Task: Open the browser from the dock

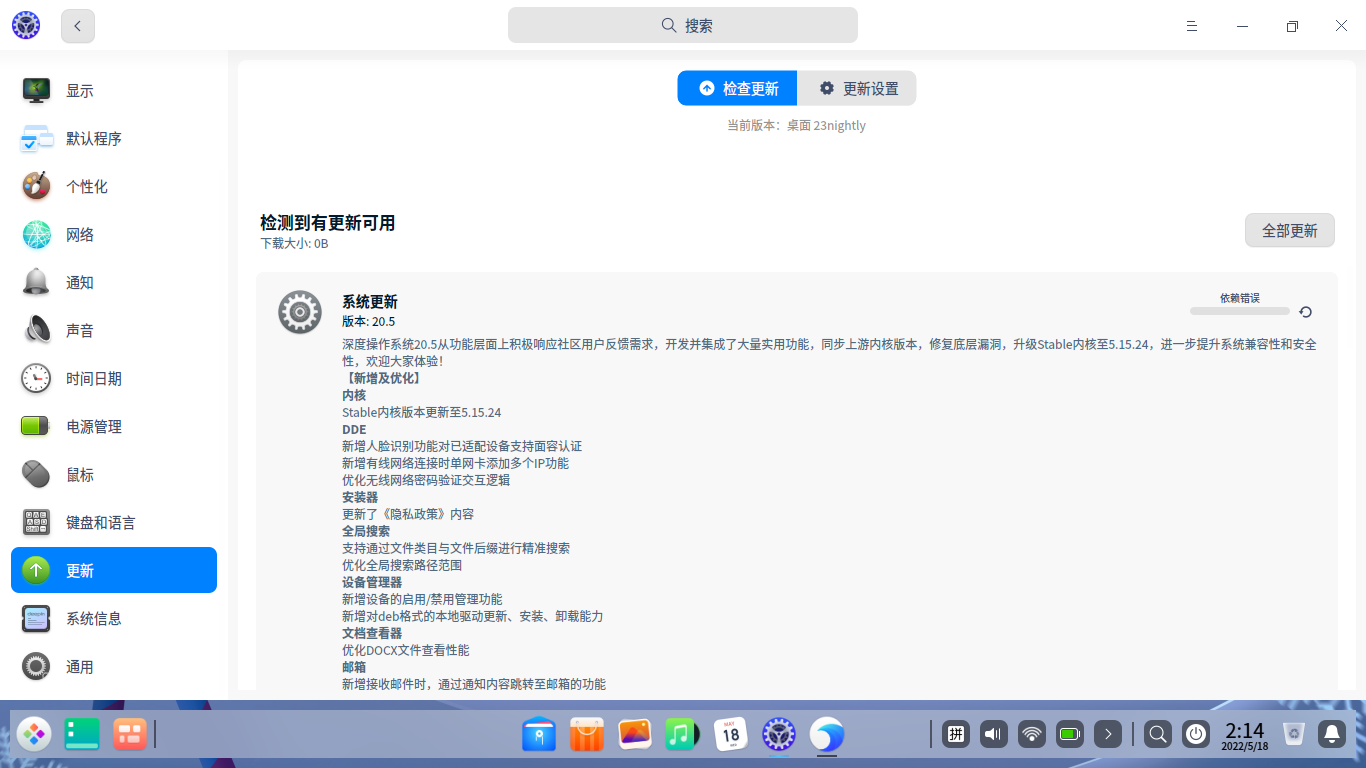Action: pos(827,735)
